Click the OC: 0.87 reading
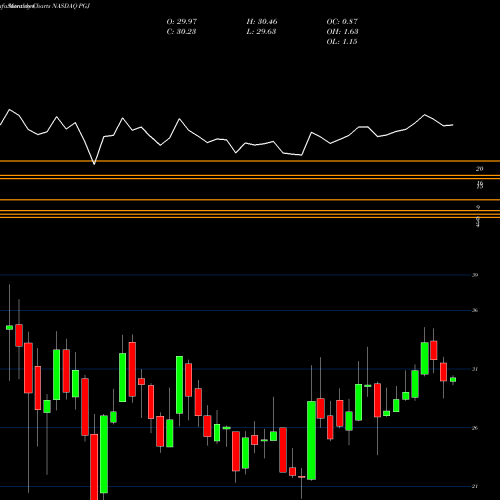 (x=342, y=22)
